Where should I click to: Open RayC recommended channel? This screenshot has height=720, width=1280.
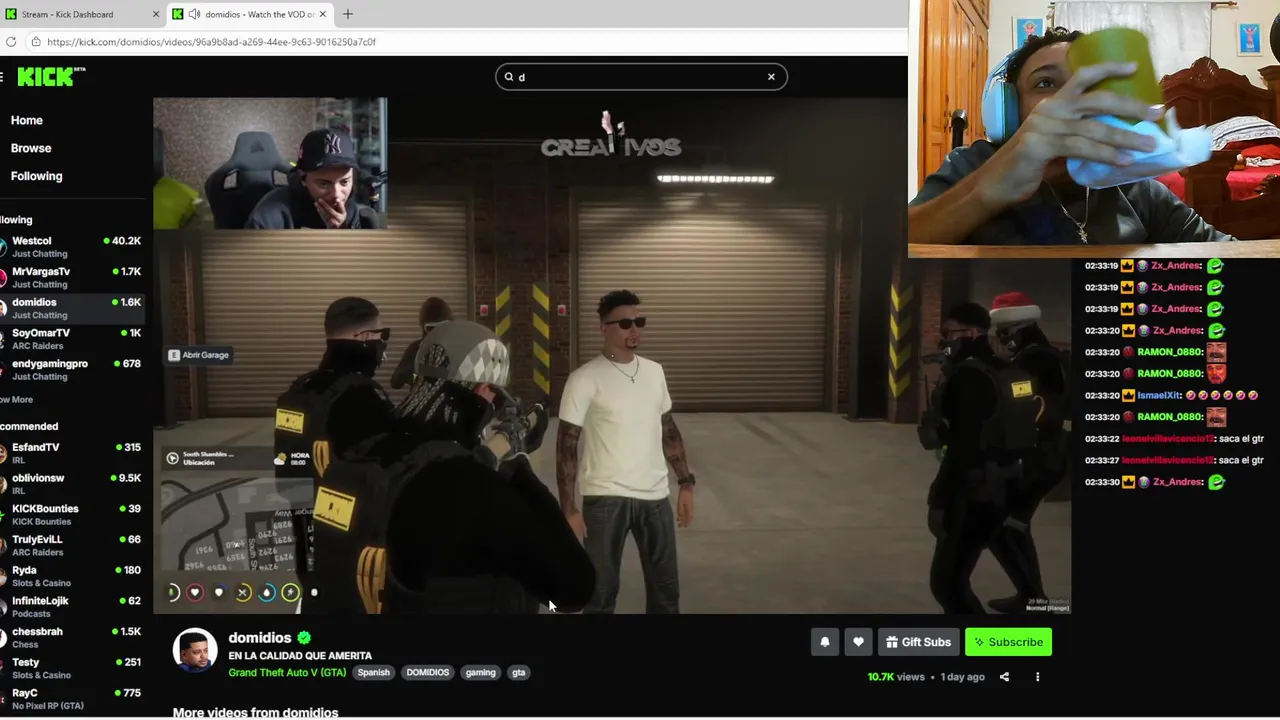click(72, 698)
